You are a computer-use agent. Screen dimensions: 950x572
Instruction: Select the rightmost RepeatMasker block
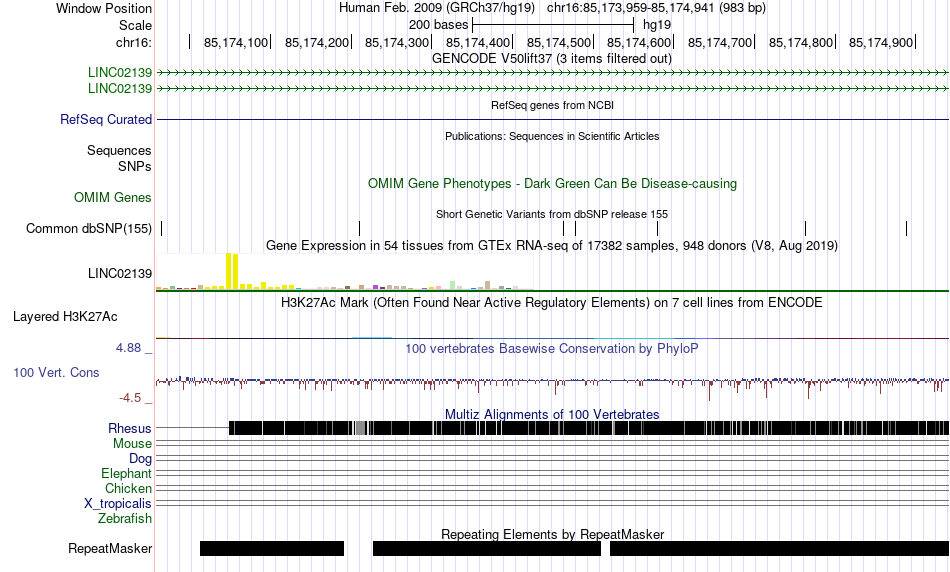pos(779,548)
